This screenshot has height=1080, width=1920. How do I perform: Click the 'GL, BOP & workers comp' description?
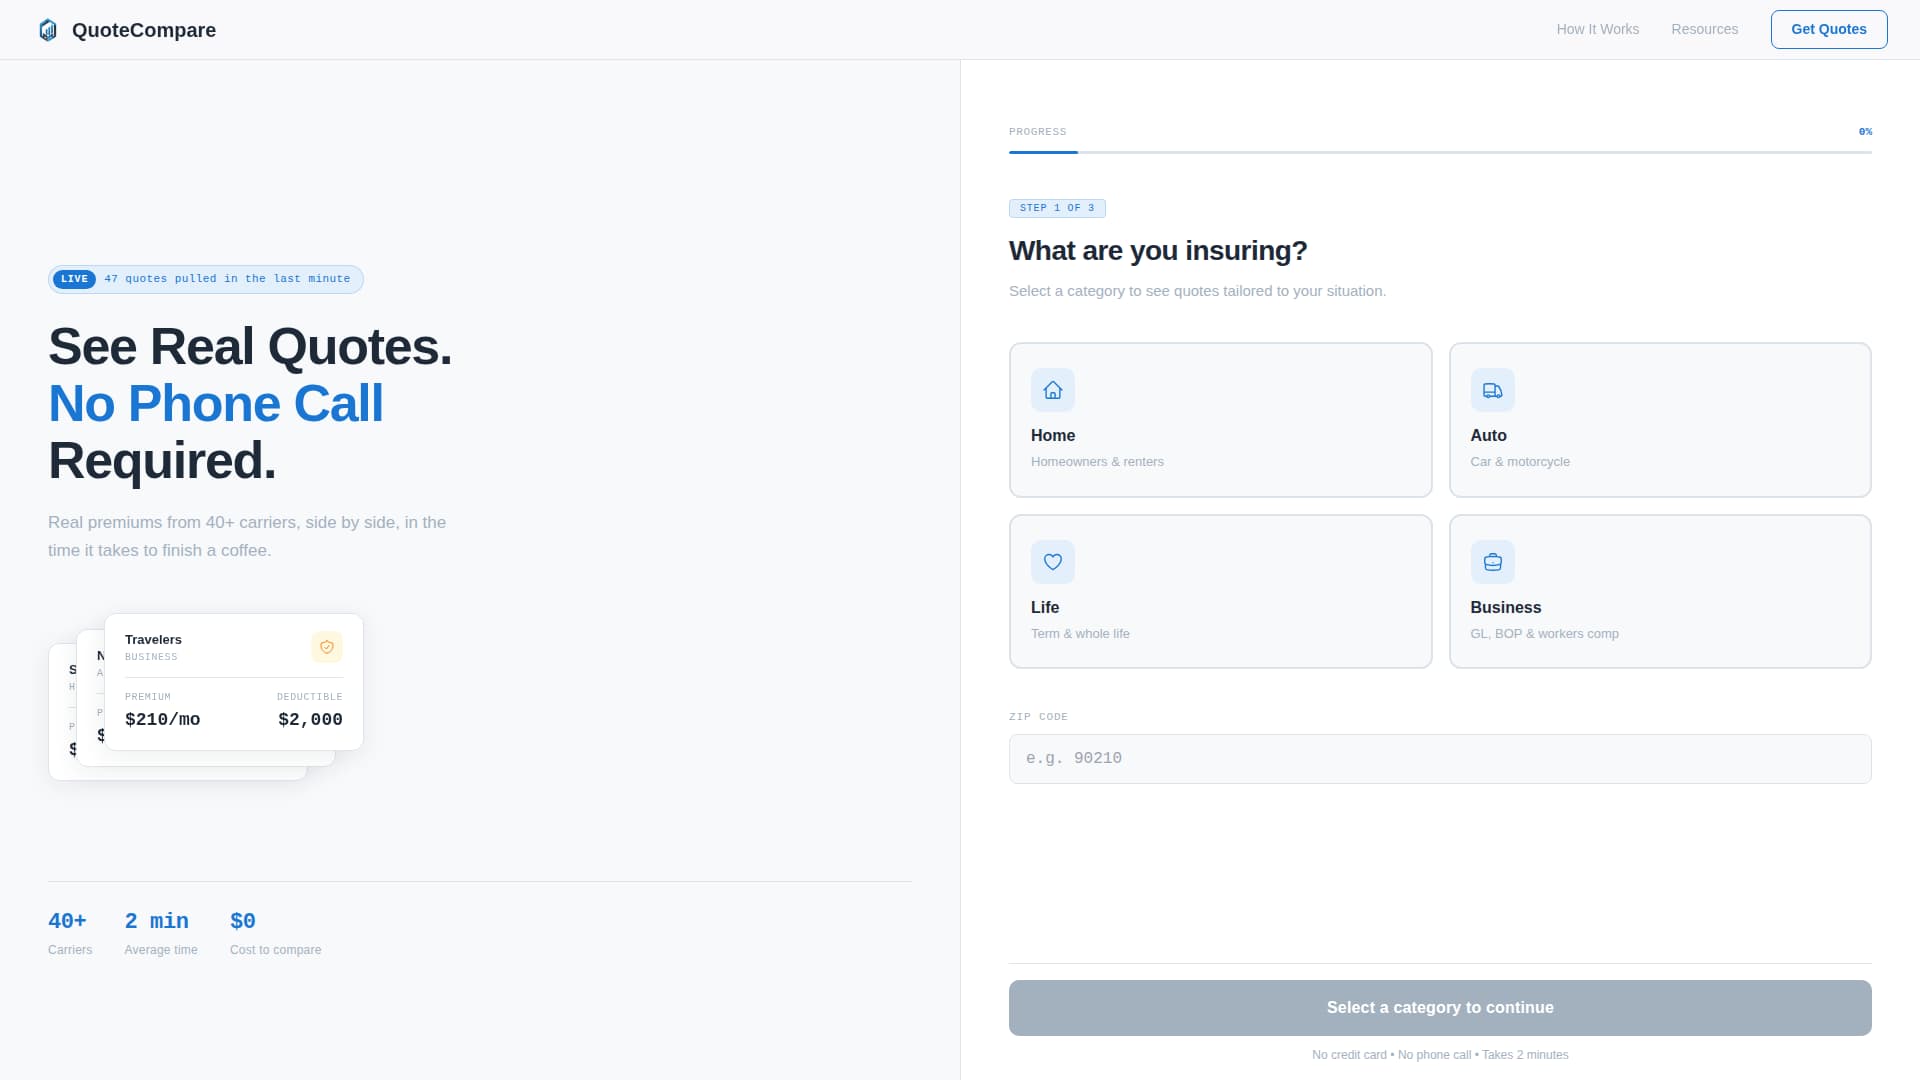point(1544,634)
